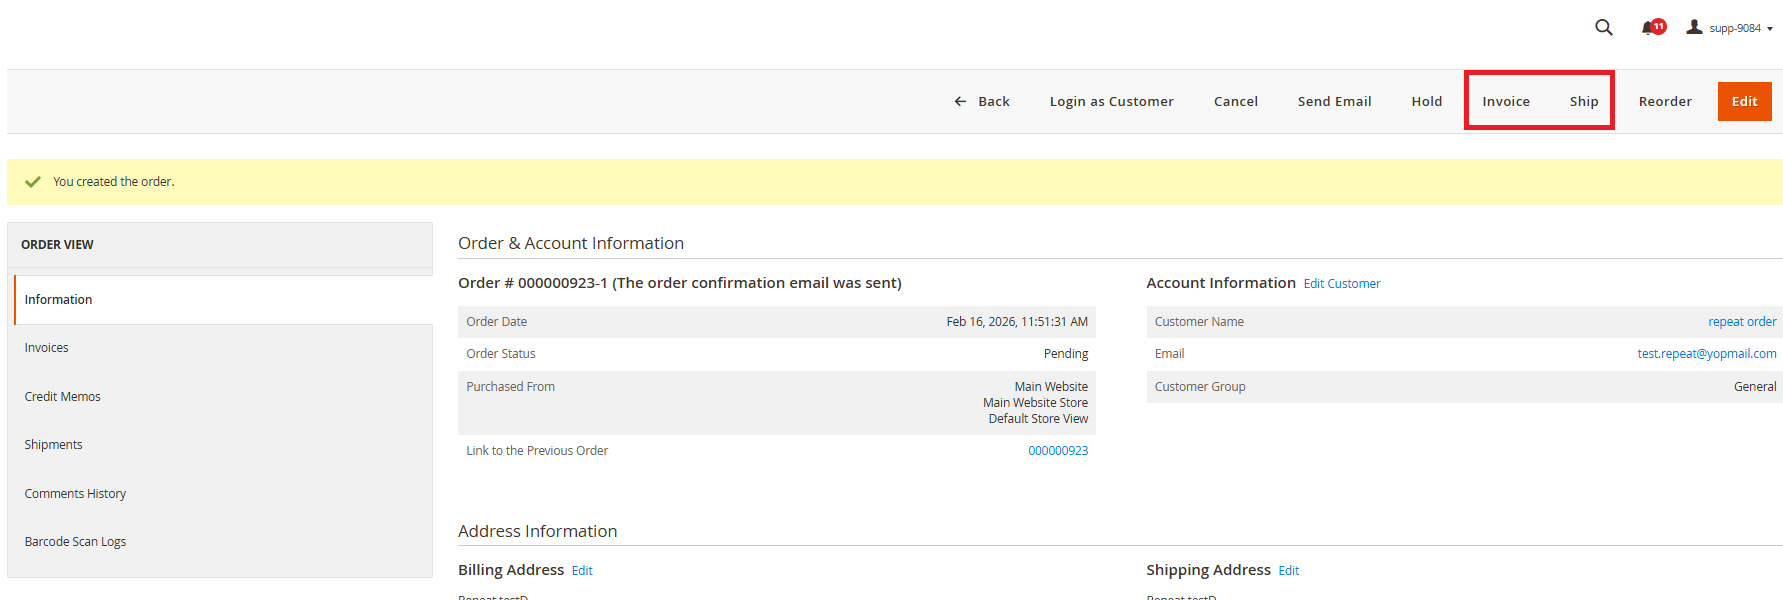Click the Edit Customer link
Screen dimensions: 1783x600
[x=1341, y=284]
